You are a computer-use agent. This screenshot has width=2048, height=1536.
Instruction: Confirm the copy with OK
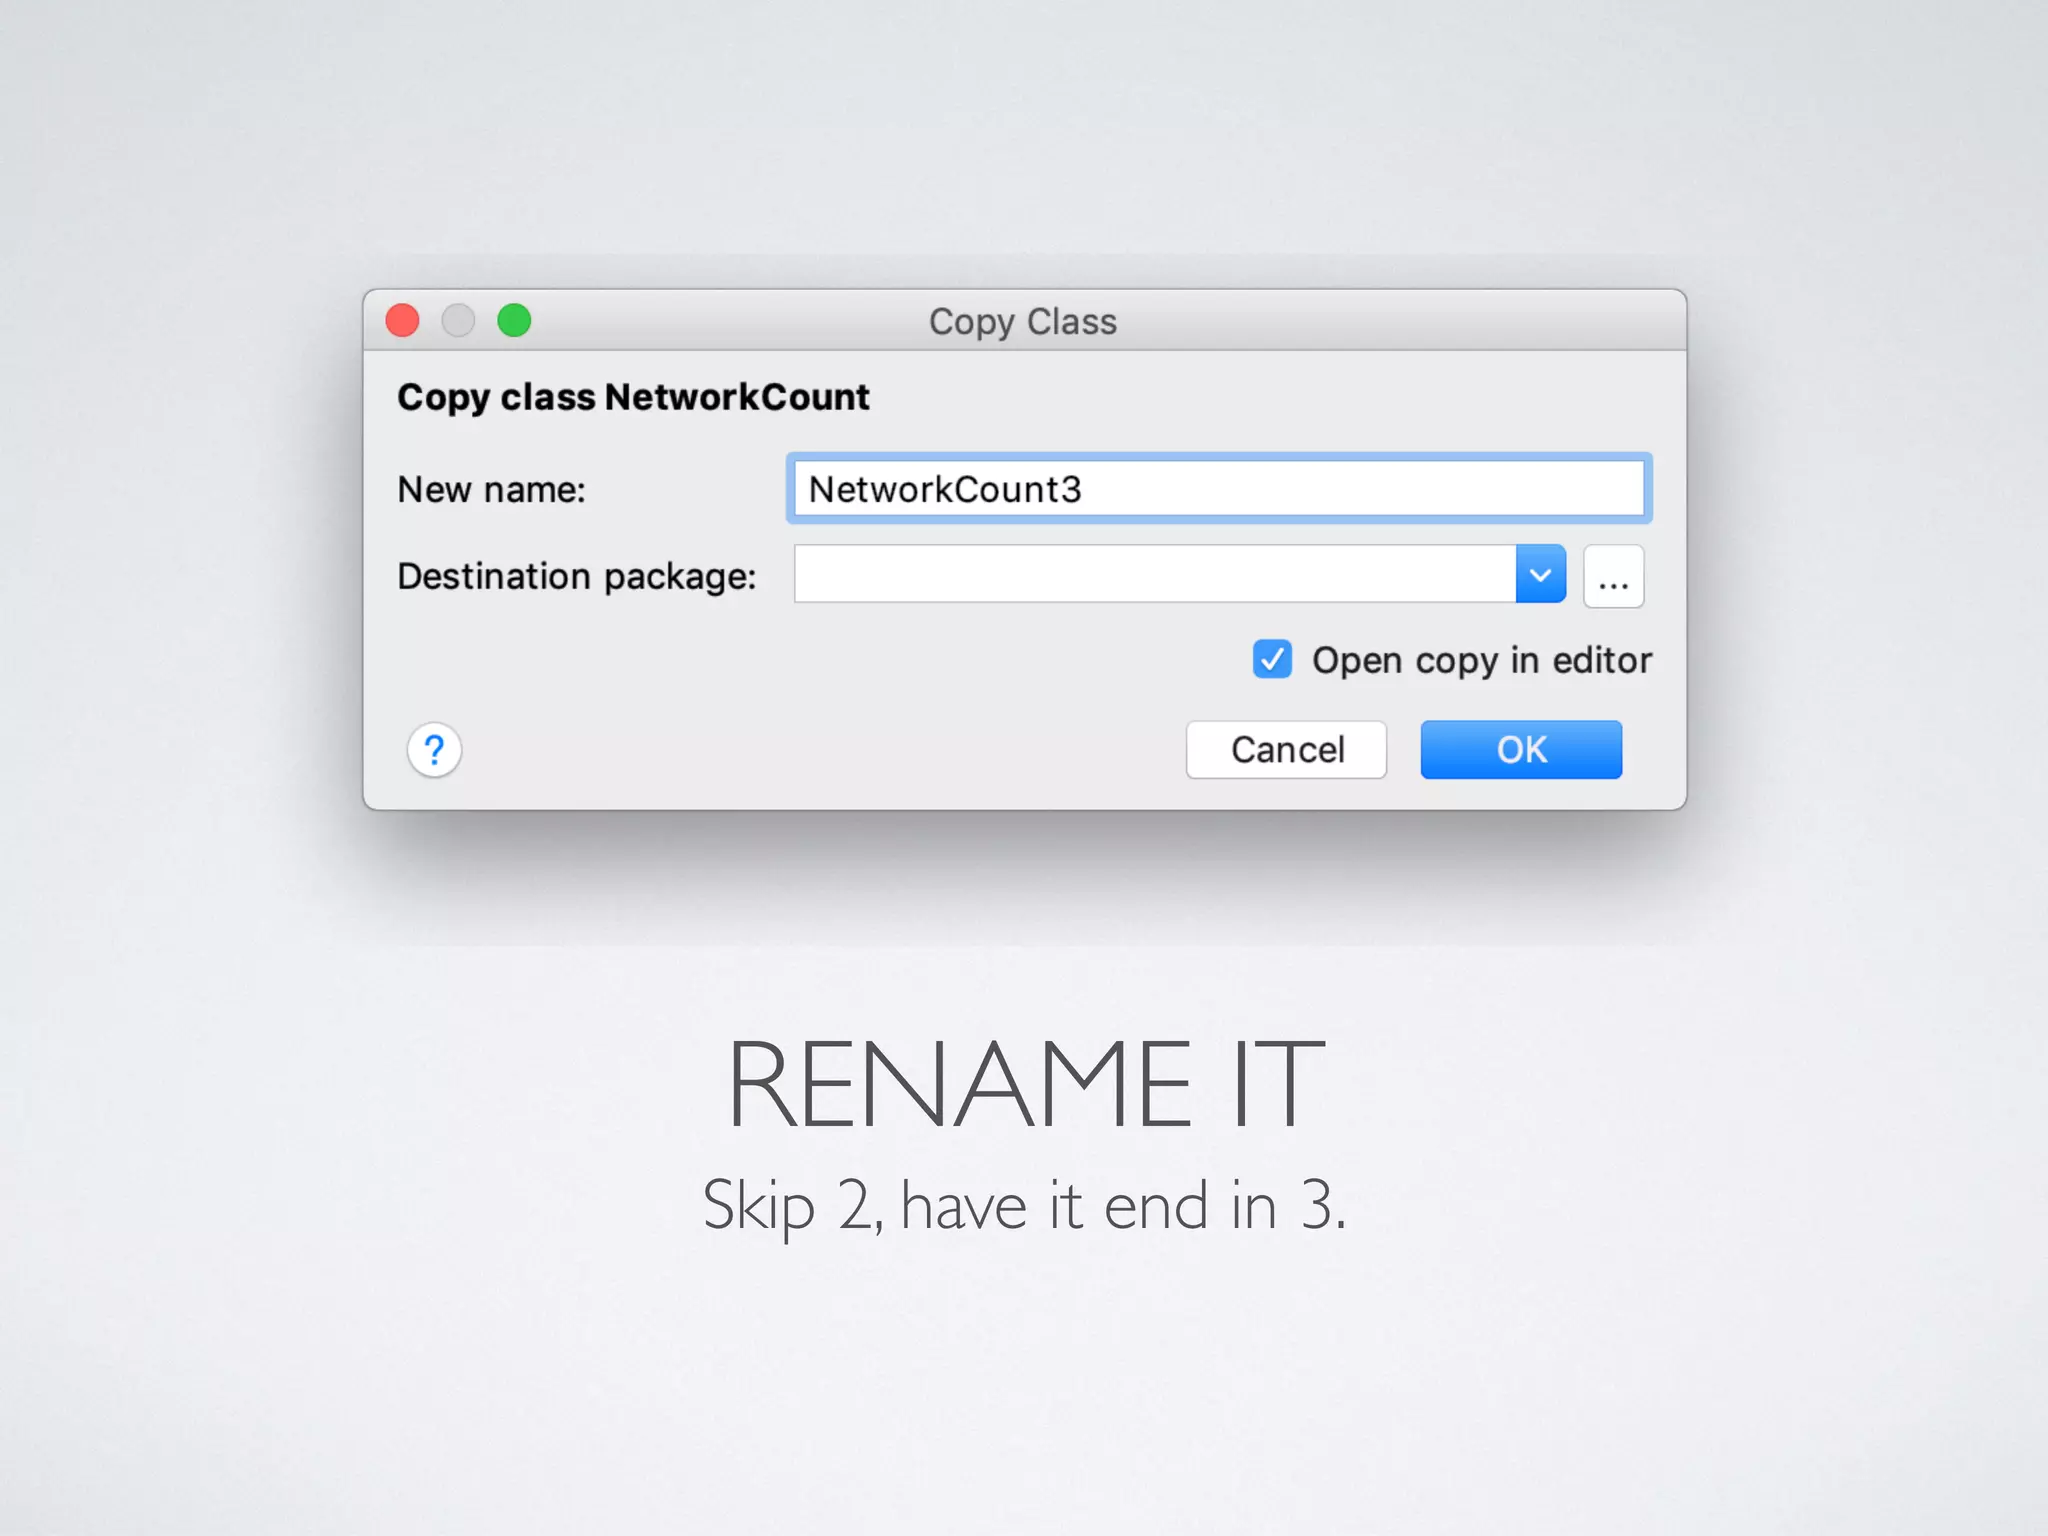[x=1520, y=750]
